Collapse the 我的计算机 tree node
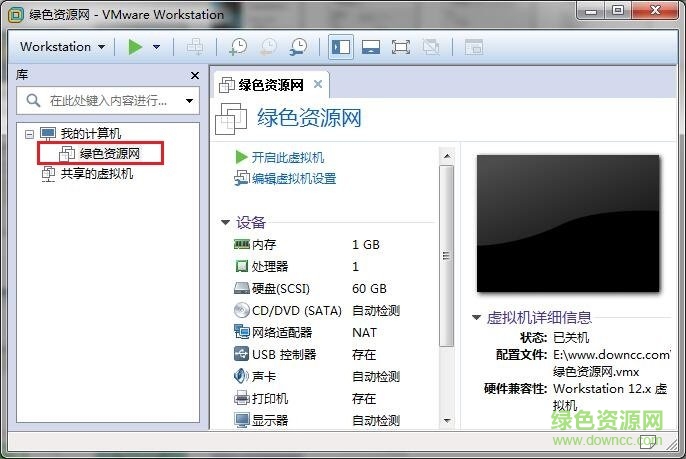686x459 pixels. click(29, 134)
